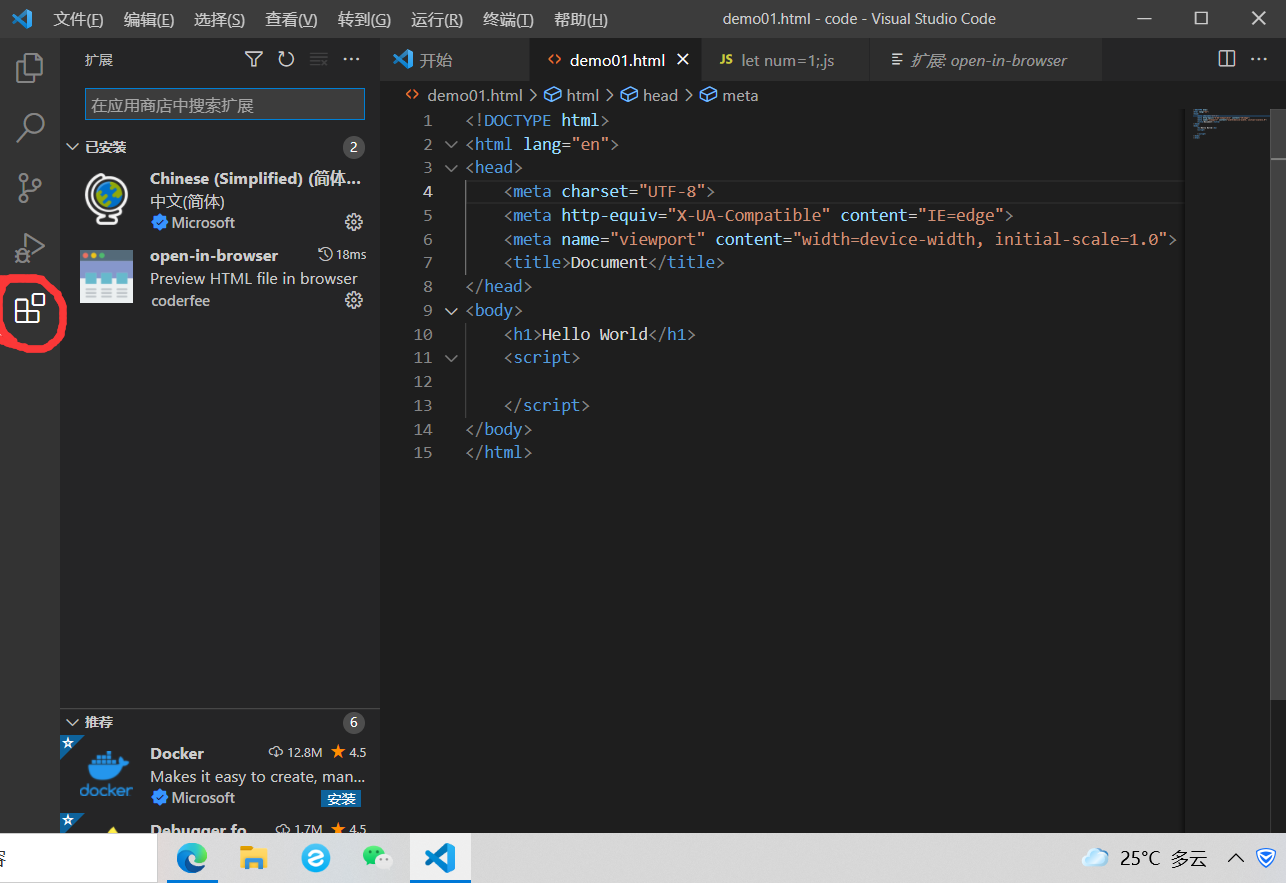Image resolution: width=1286 pixels, height=883 pixels.
Task: Open the Explorer view in the activity bar
Action: (29, 67)
